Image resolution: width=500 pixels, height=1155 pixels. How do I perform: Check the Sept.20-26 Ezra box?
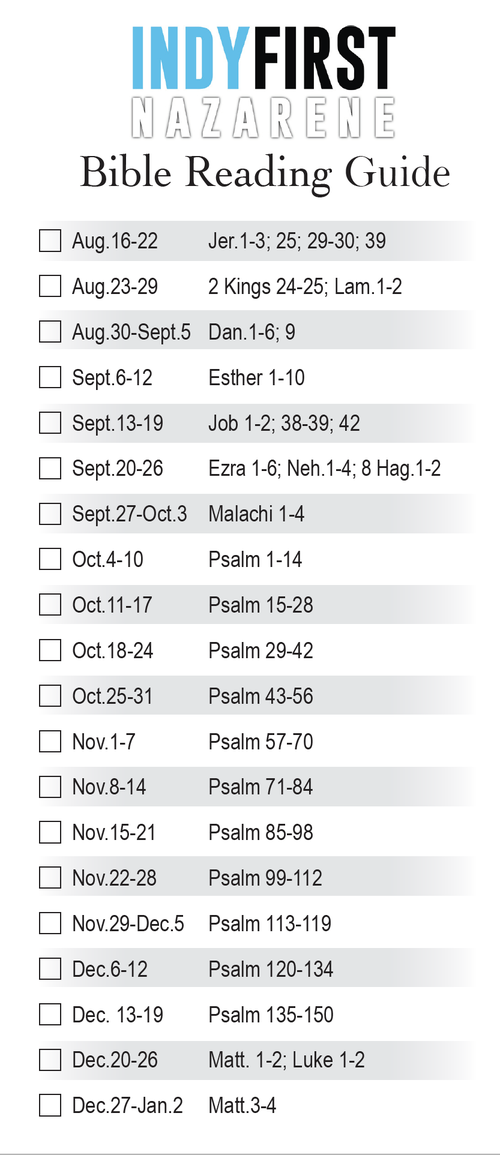[x=50, y=468]
